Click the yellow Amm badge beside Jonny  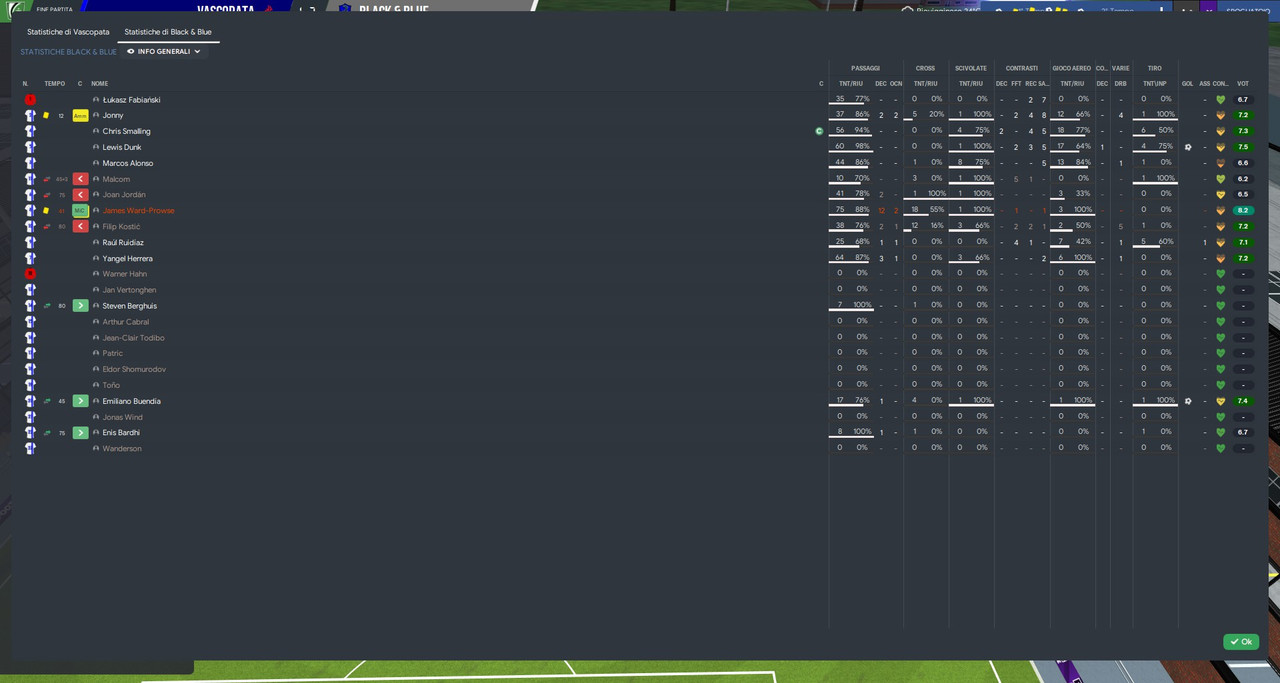pos(80,116)
